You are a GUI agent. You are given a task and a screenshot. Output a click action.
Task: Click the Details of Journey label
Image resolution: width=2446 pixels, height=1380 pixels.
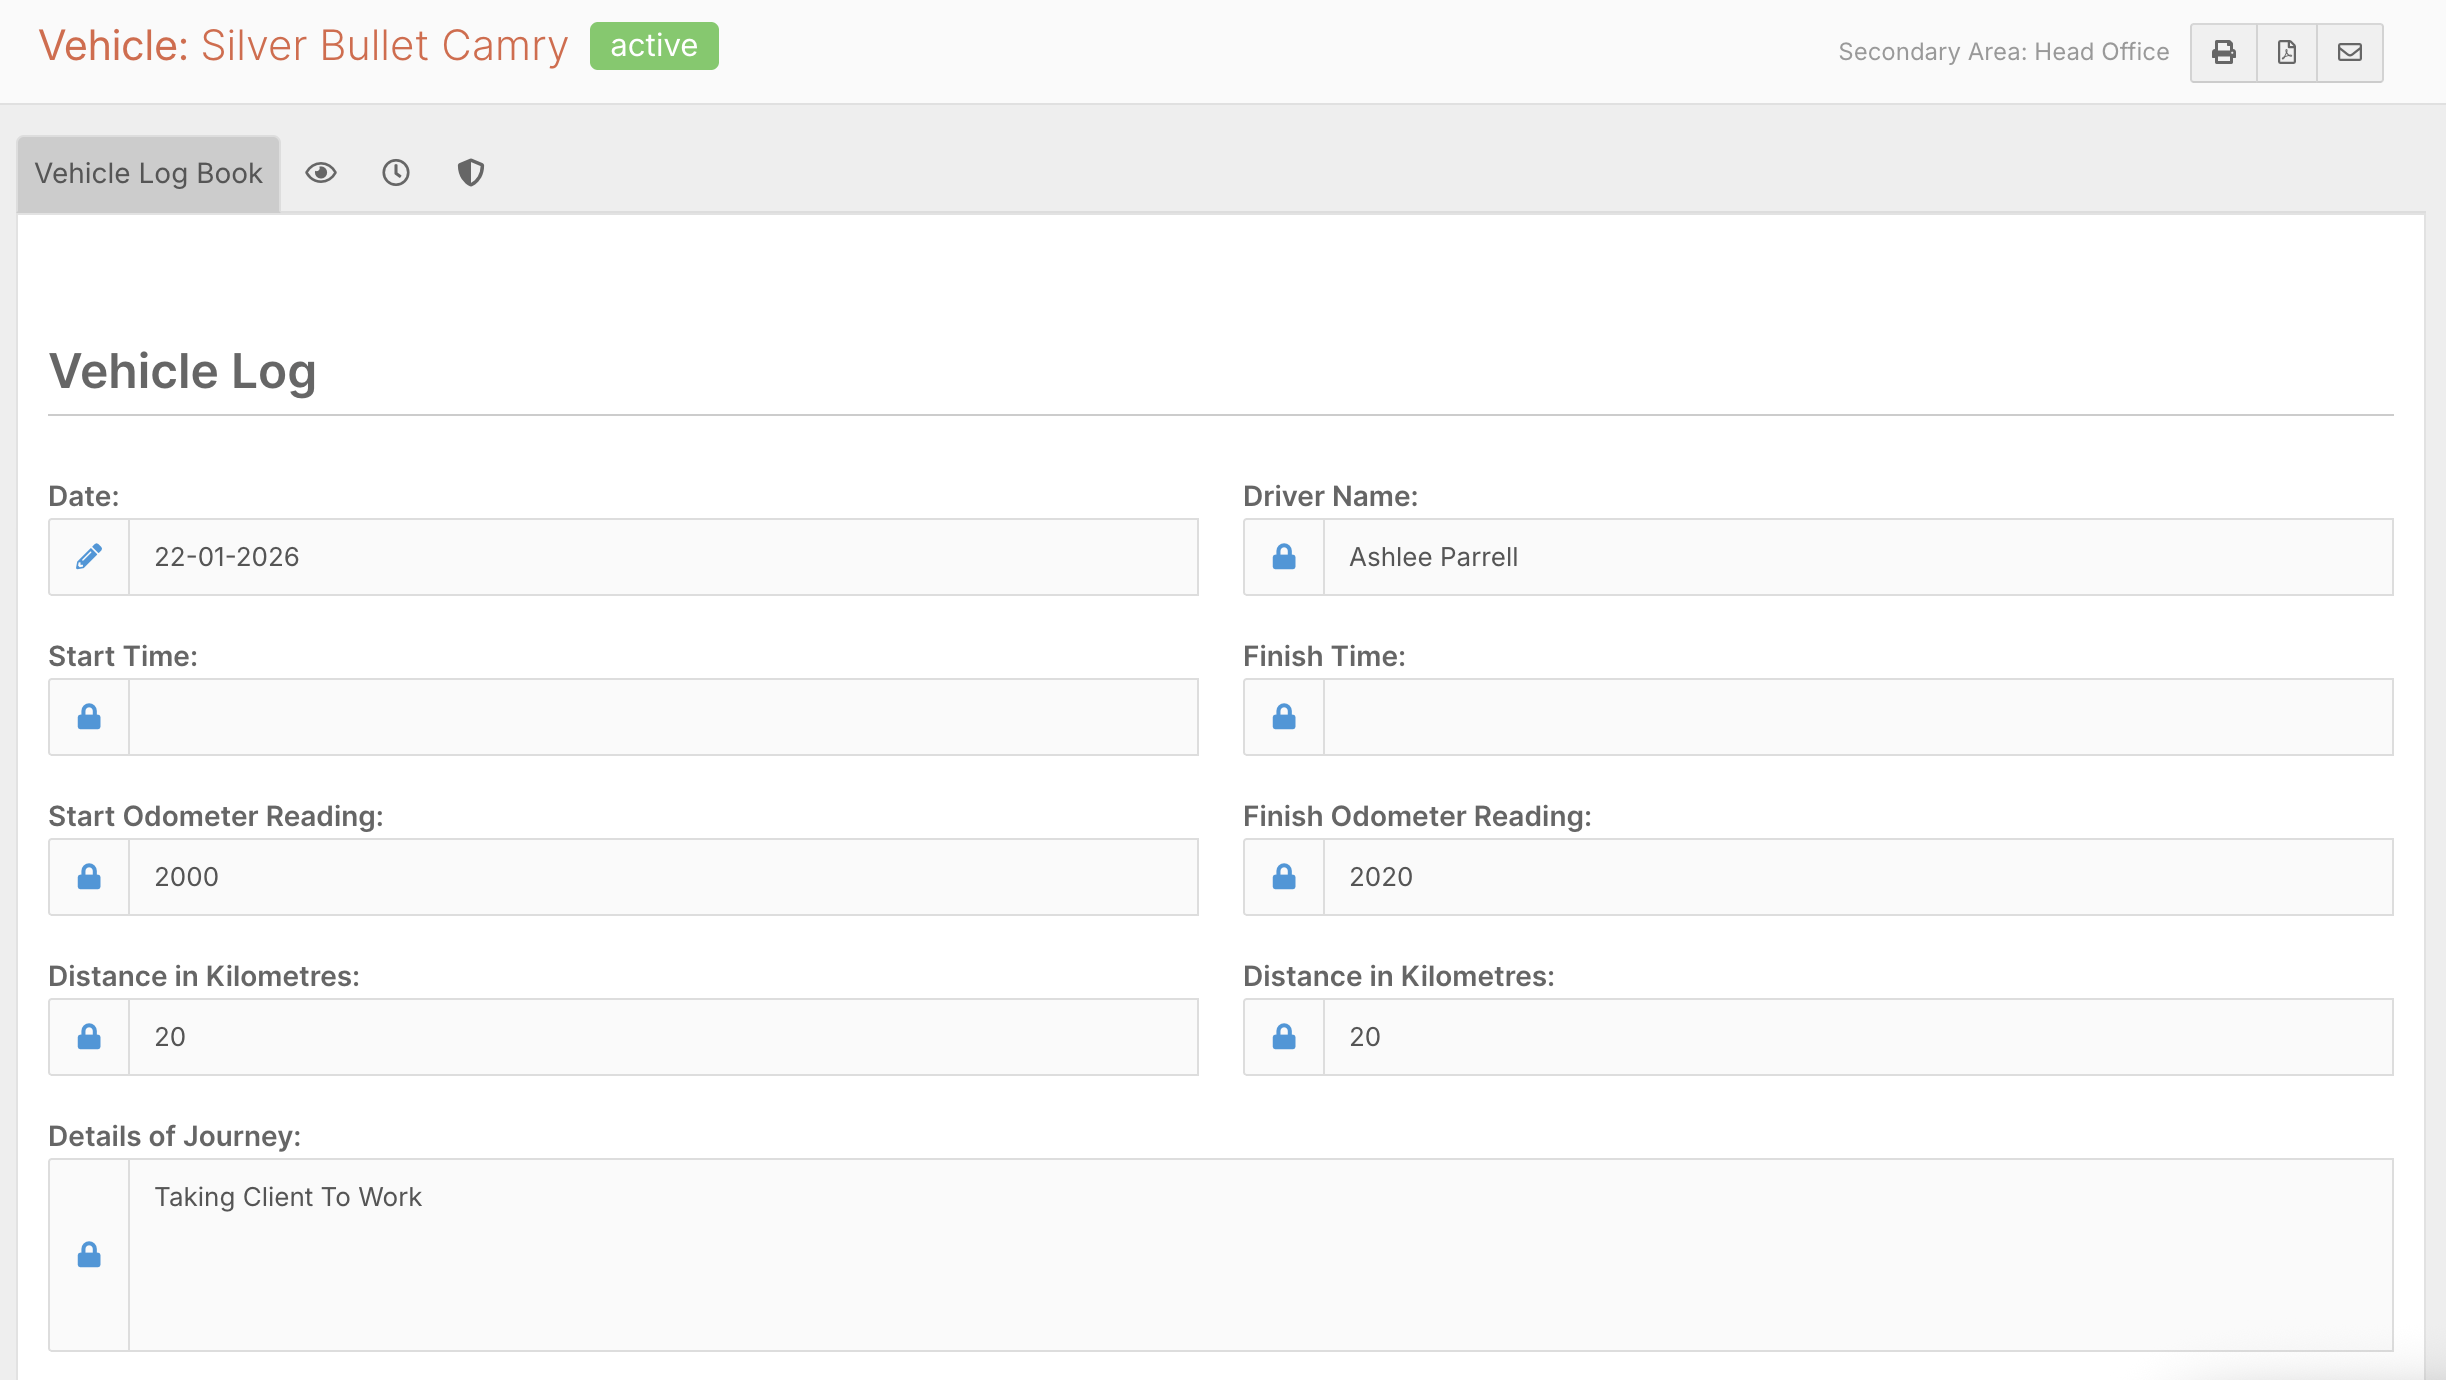pyautogui.click(x=174, y=1136)
